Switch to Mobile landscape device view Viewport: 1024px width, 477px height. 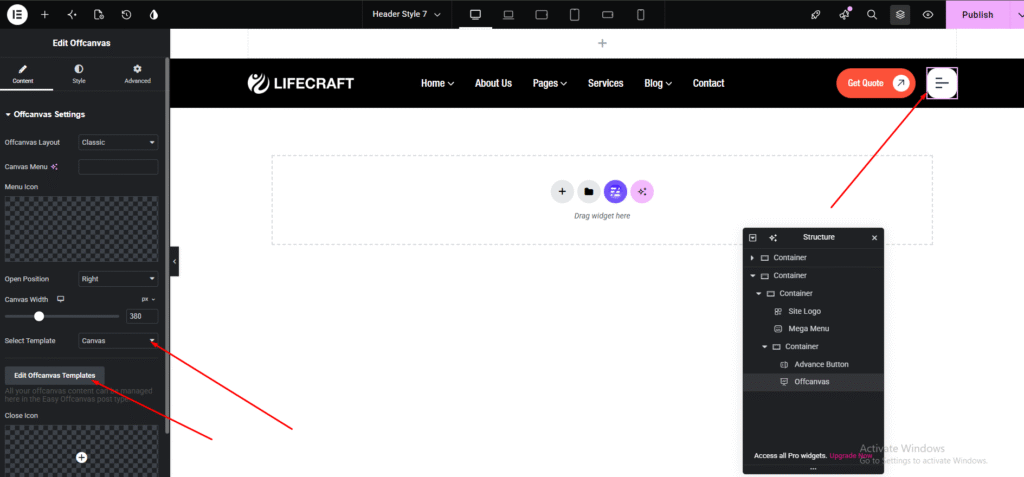(607, 14)
